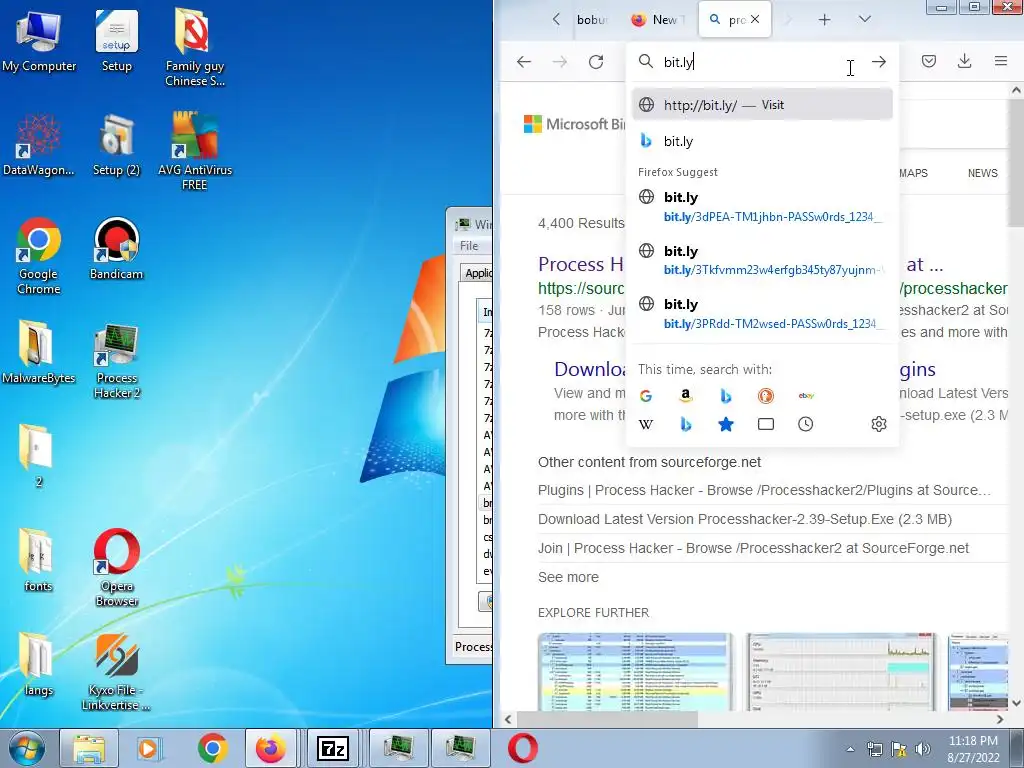This screenshot has width=1024, height=768.
Task: Open Family guy Chinese S... folder
Action: point(194,48)
